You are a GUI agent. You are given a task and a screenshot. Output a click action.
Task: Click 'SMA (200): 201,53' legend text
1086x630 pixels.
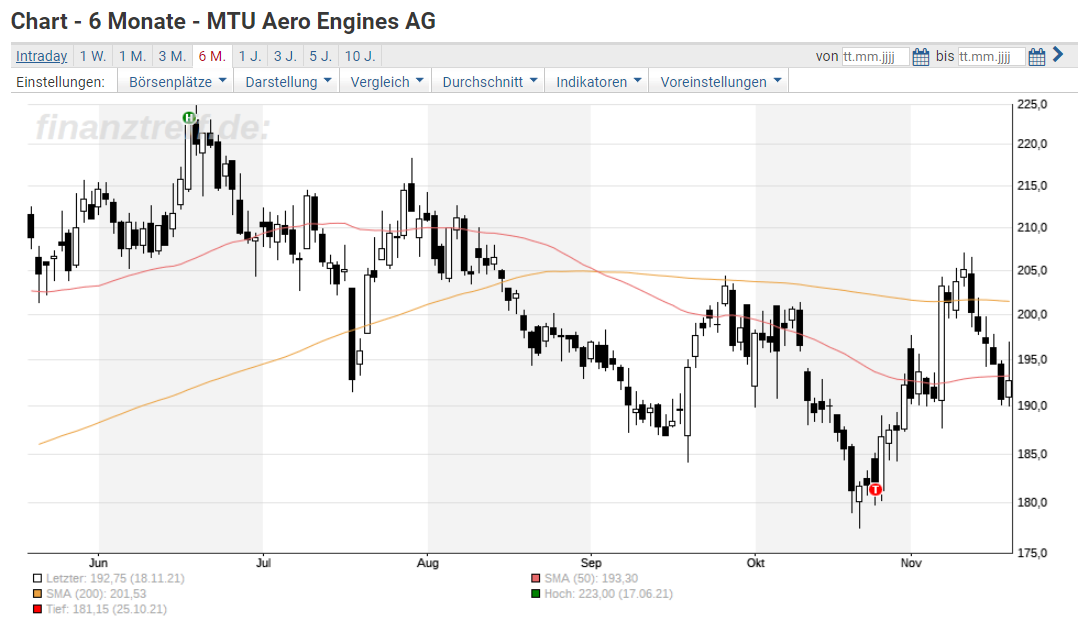pyautogui.click(x=96, y=594)
